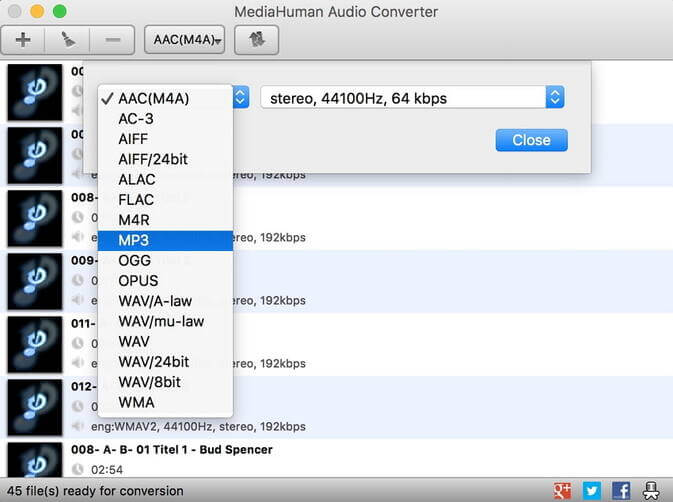Choose OPUS format

165,281
